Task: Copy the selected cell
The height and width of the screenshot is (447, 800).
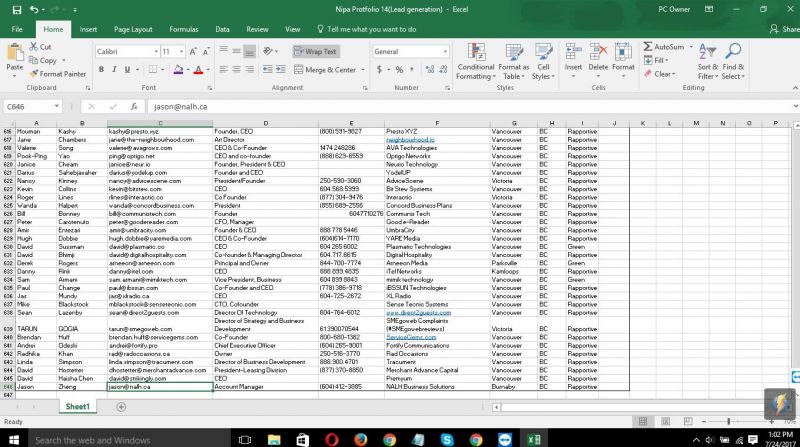Action: click(x=43, y=60)
